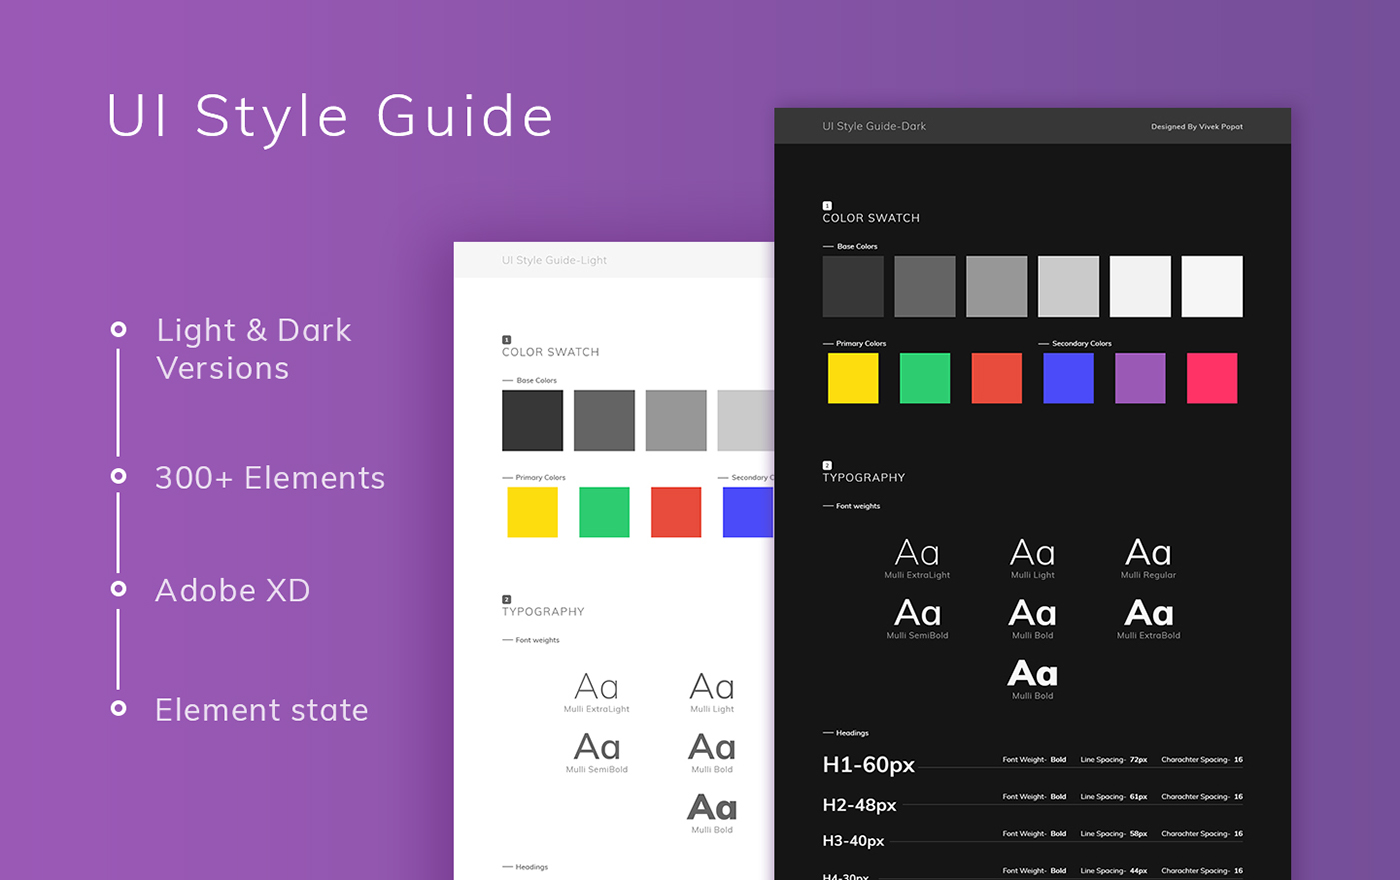Click the numbered badge above TYPOGRAPHY on dark guide
1400x880 pixels.
825,464
